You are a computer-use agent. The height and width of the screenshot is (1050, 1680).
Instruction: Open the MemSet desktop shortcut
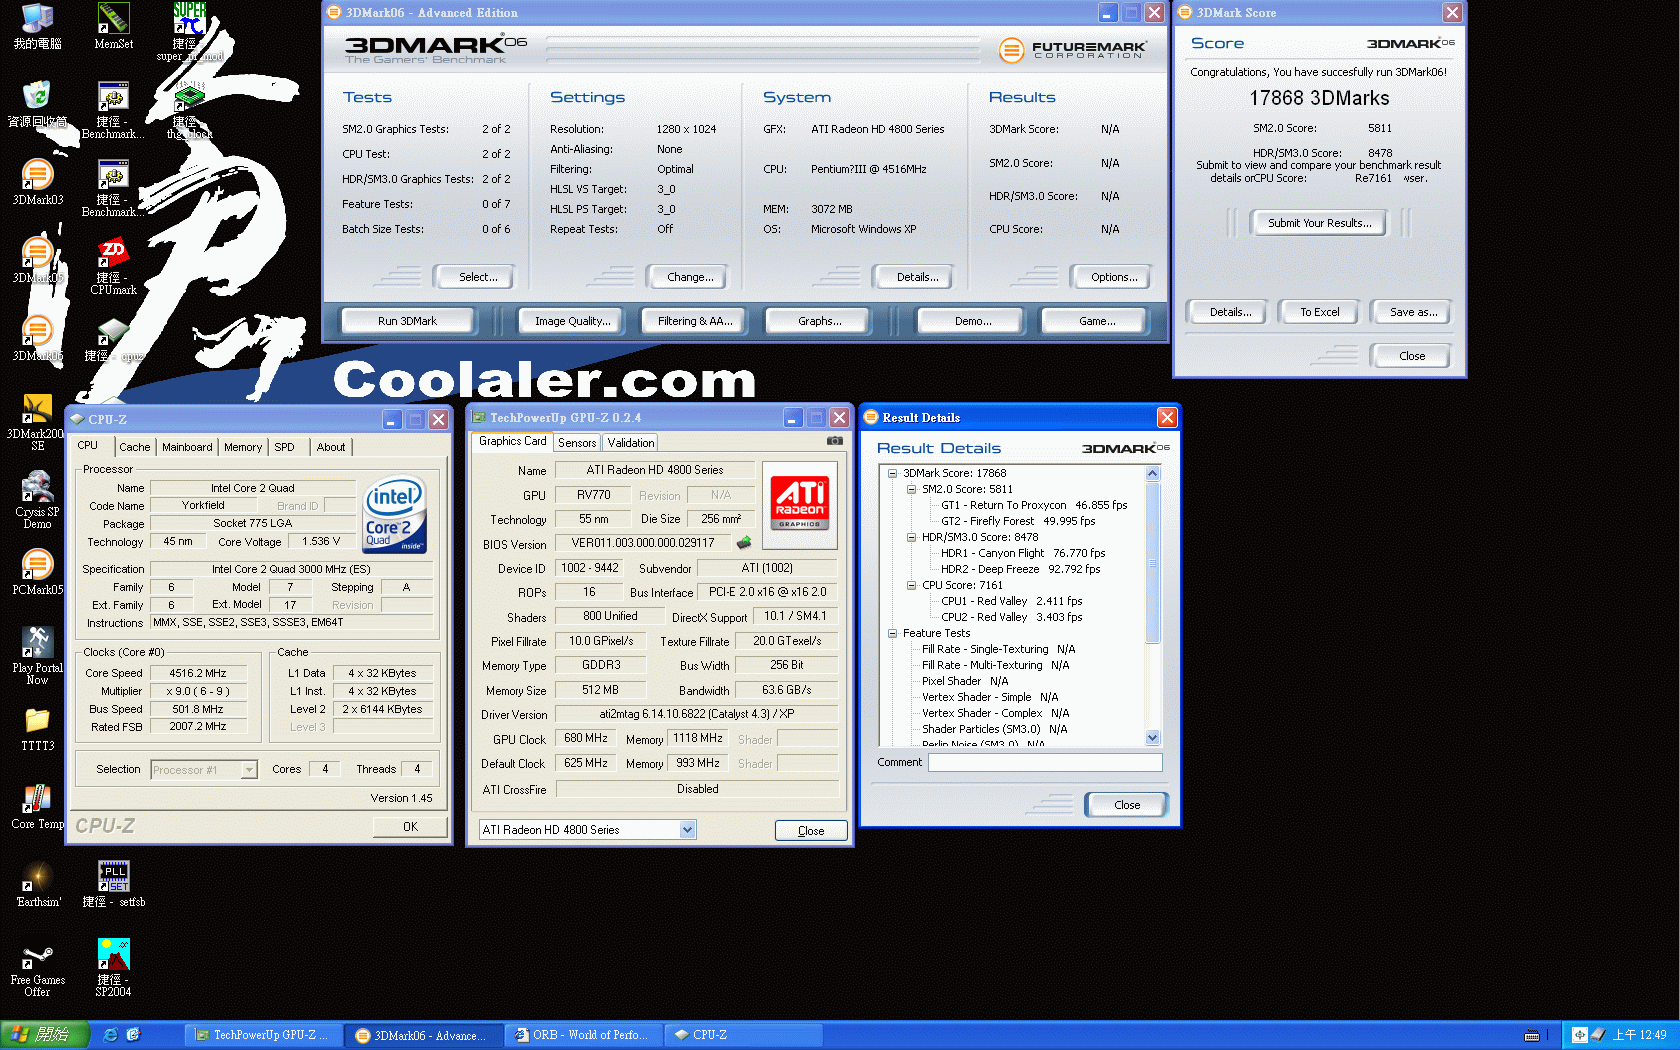point(113,26)
